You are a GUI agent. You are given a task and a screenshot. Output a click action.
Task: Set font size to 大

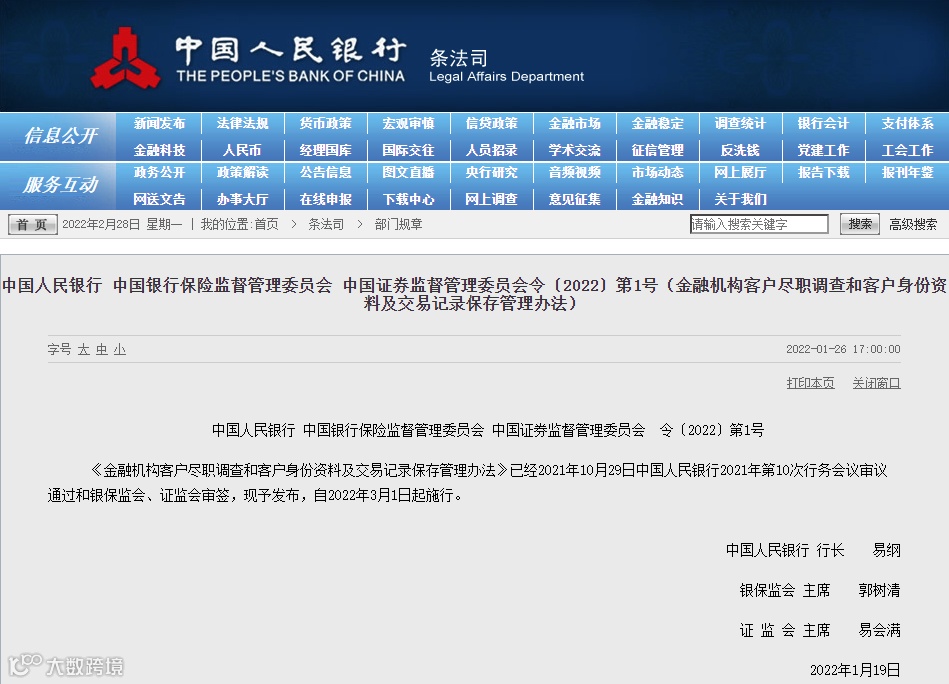[84, 350]
